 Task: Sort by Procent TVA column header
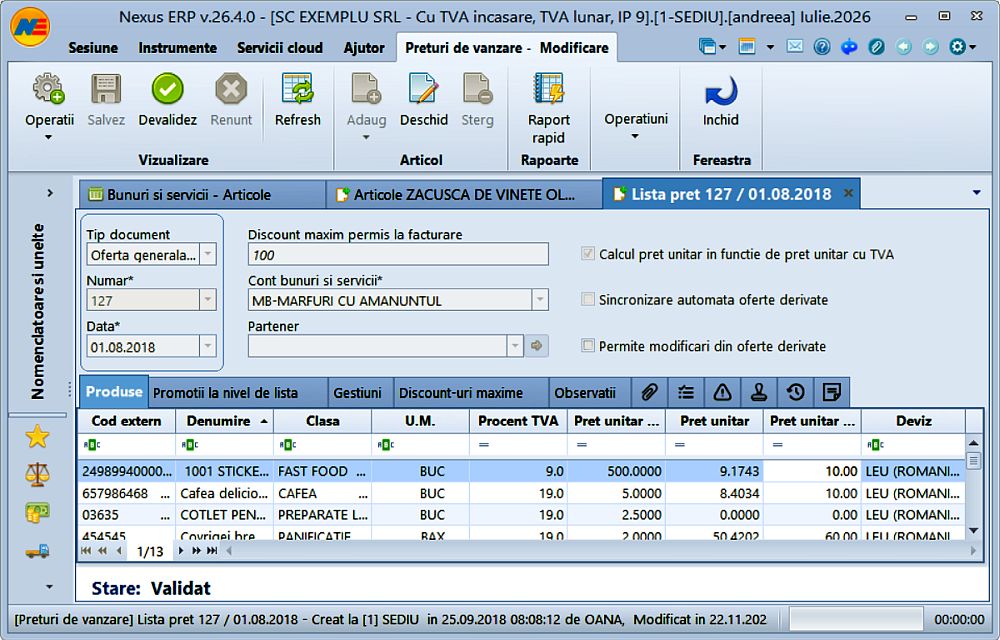pyautogui.click(x=518, y=421)
